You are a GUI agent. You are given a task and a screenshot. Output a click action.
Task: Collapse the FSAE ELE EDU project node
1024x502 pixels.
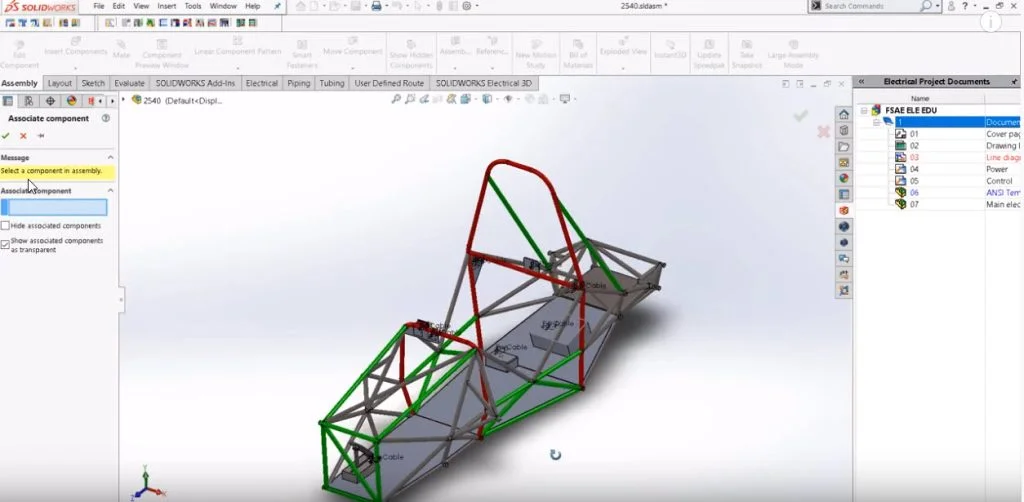(864, 111)
